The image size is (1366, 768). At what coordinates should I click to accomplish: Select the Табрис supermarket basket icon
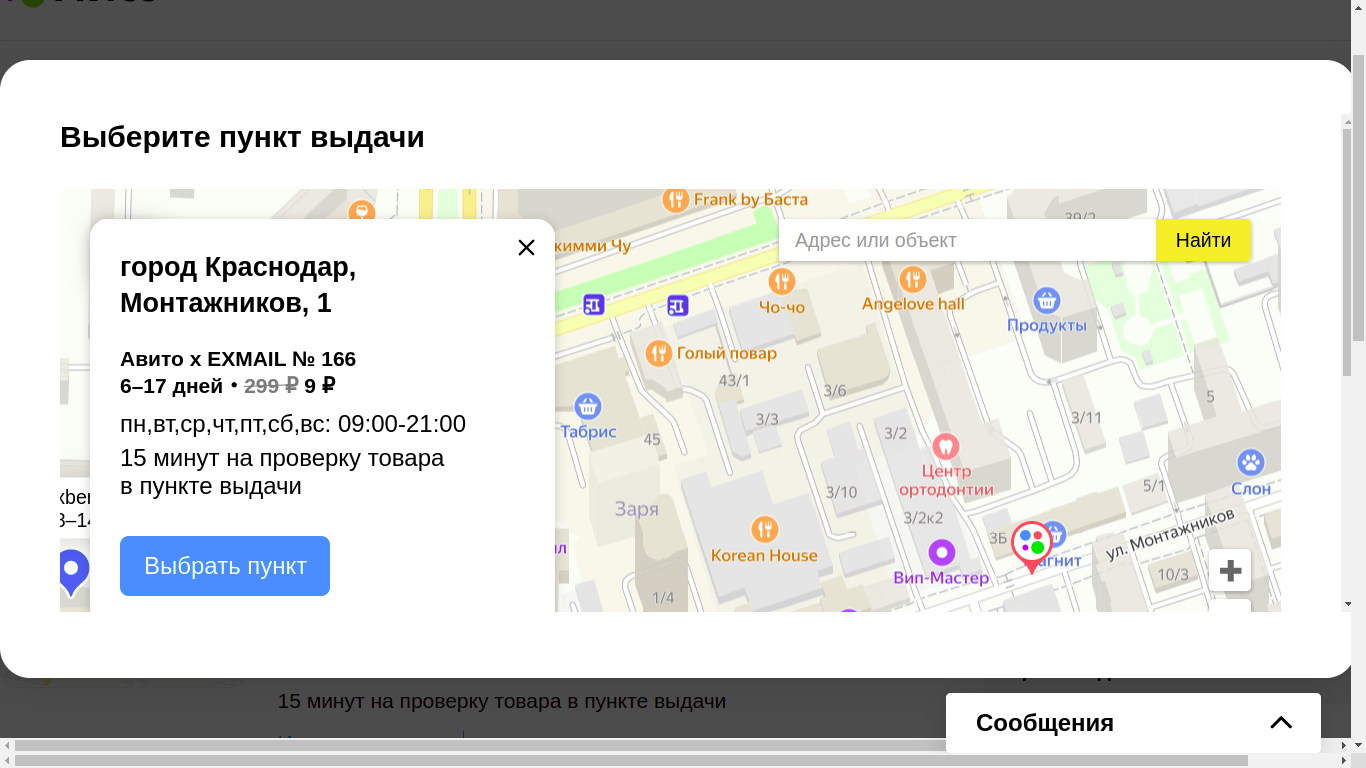[588, 406]
